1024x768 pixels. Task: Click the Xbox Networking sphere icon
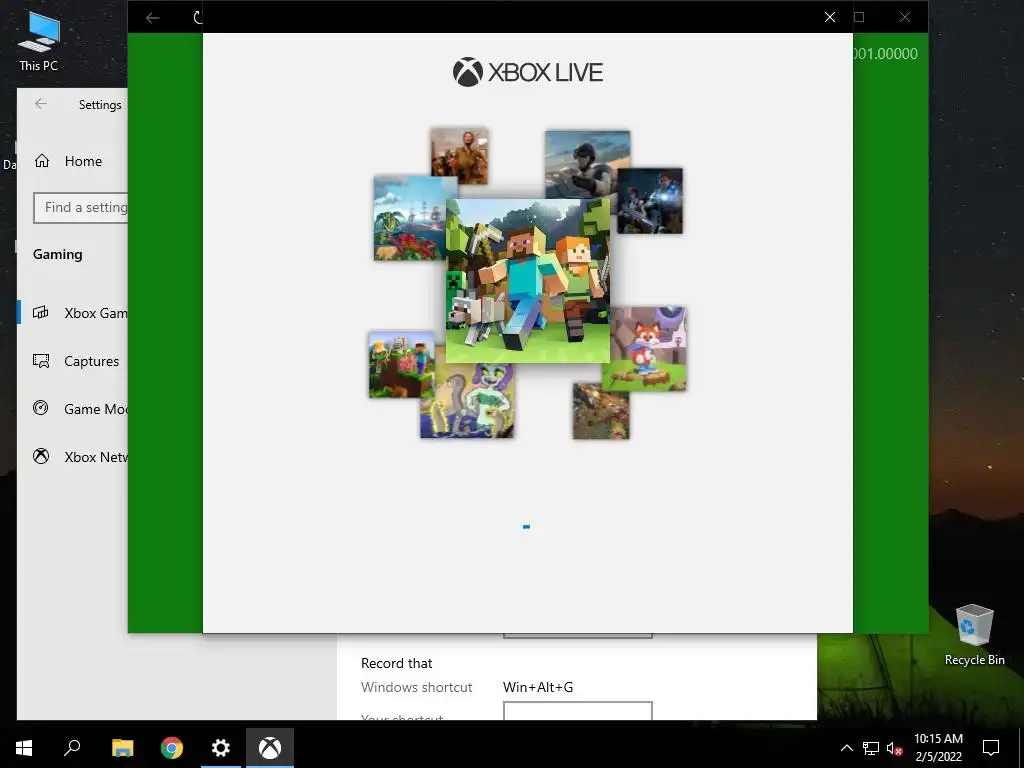[x=40, y=456]
